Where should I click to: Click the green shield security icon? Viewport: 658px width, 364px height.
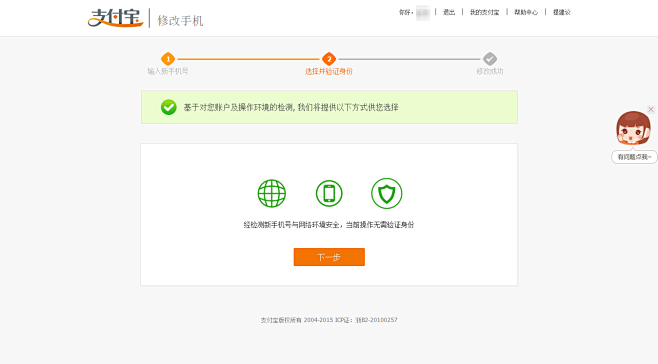click(x=386, y=194)
